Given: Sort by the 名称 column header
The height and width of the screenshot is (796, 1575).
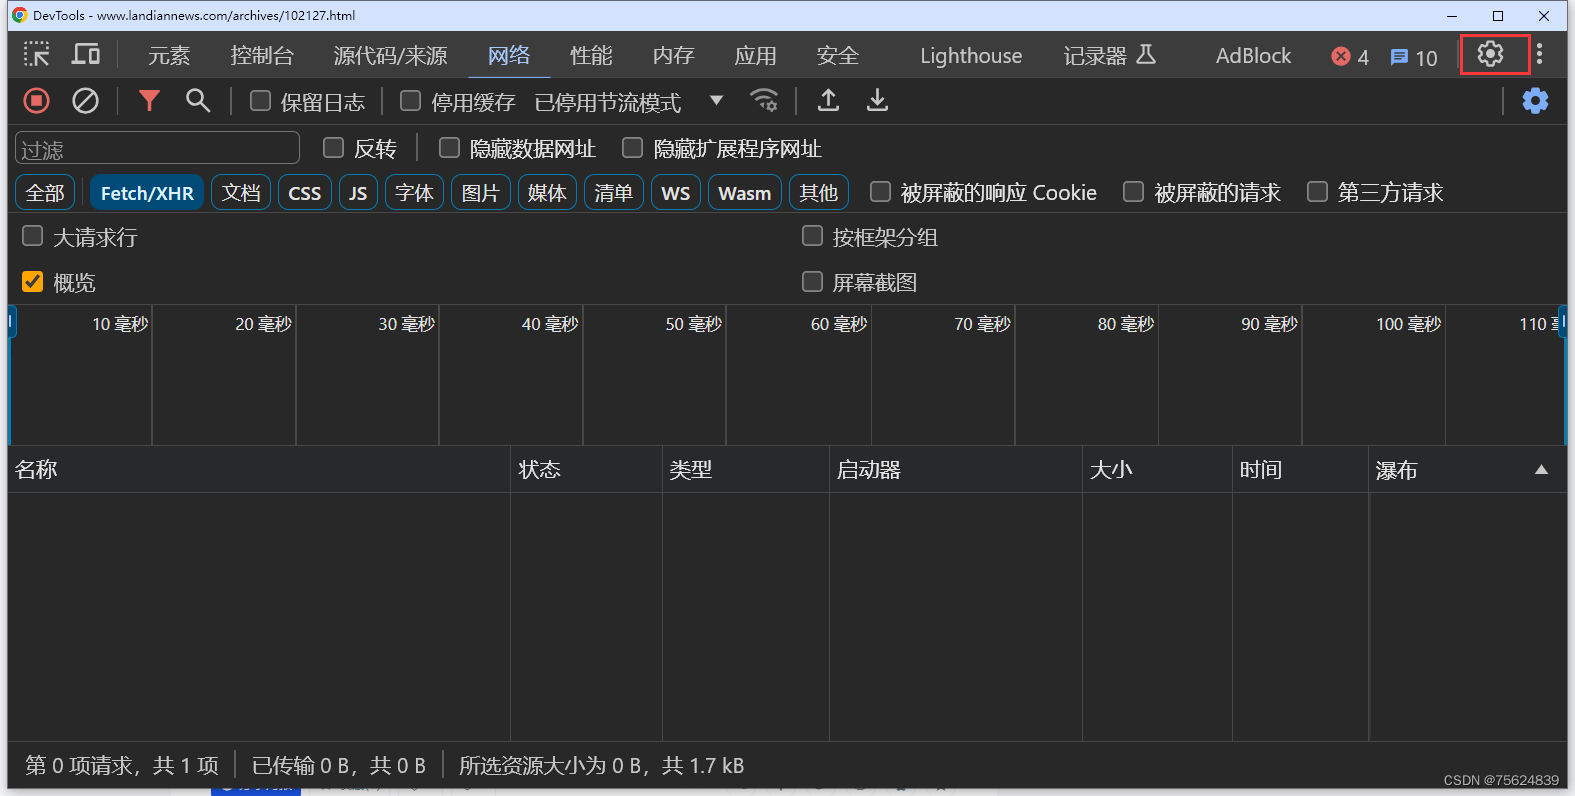Looking at the screenshot, I should (259, 469).
